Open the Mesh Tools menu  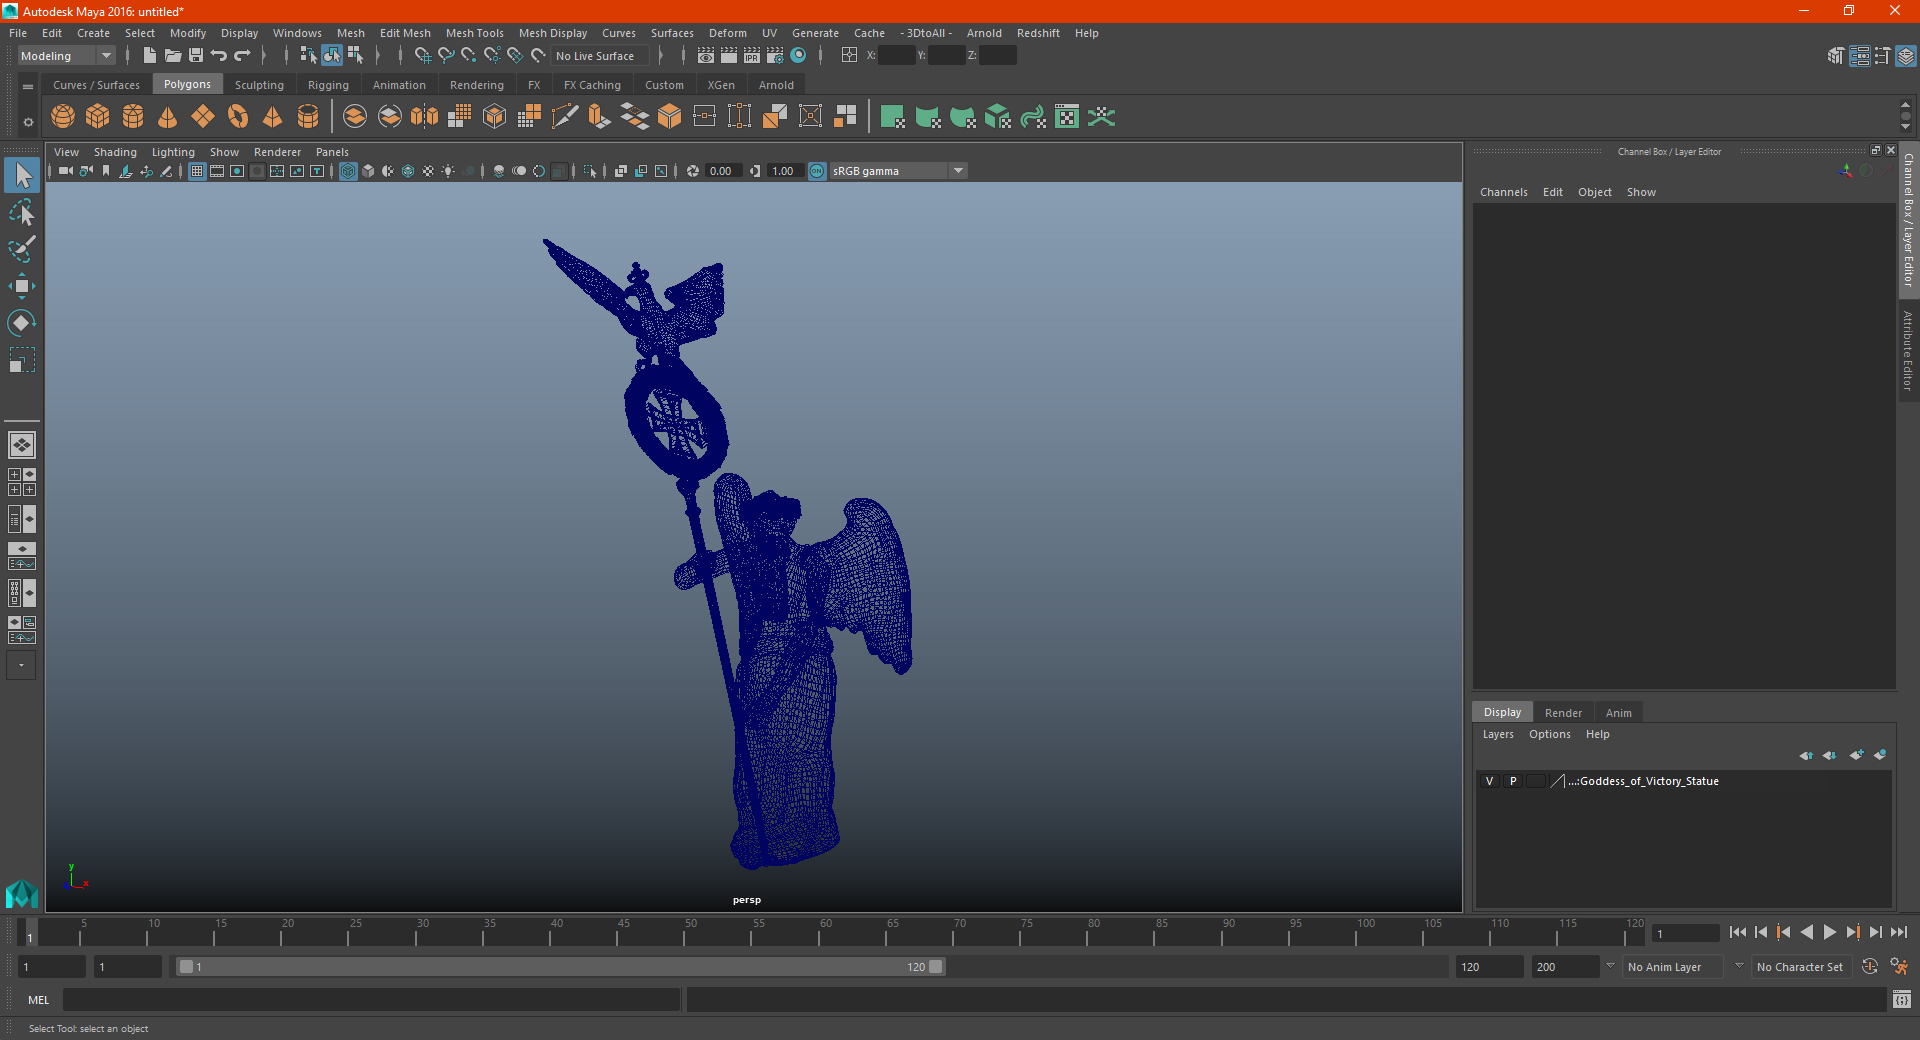point(474,33)
